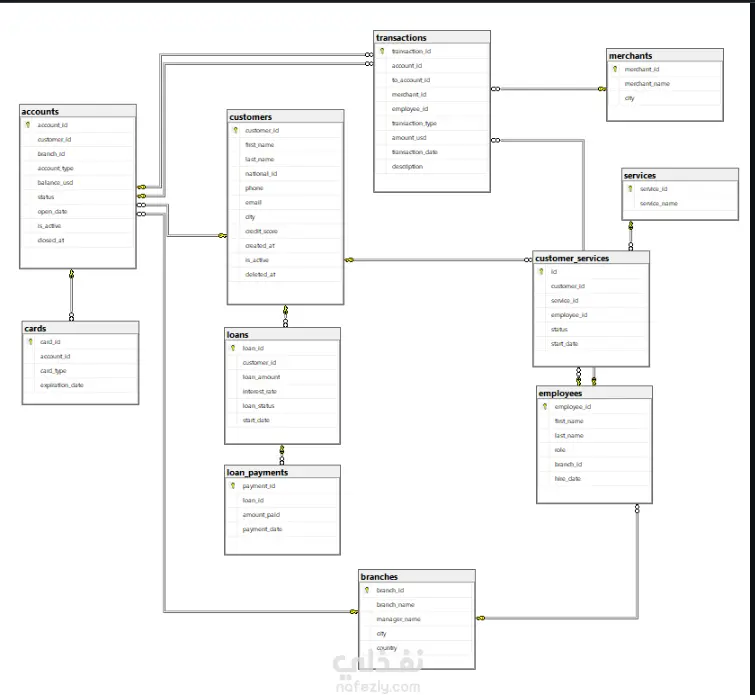Click the primary key icon beside merchant_id
Image resolution: width=755 pixels, height=695 pixels.
[x=615, y=69]
